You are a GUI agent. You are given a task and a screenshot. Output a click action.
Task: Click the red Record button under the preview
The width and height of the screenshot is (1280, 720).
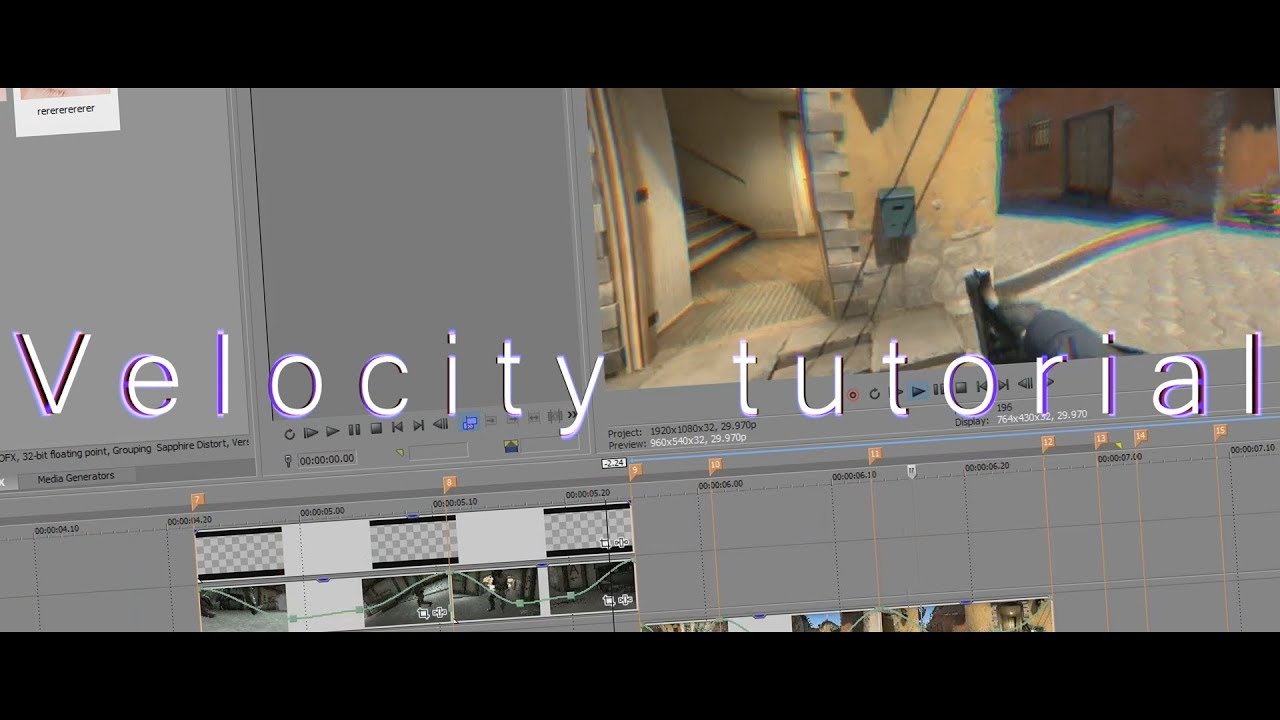pos(853,395)
